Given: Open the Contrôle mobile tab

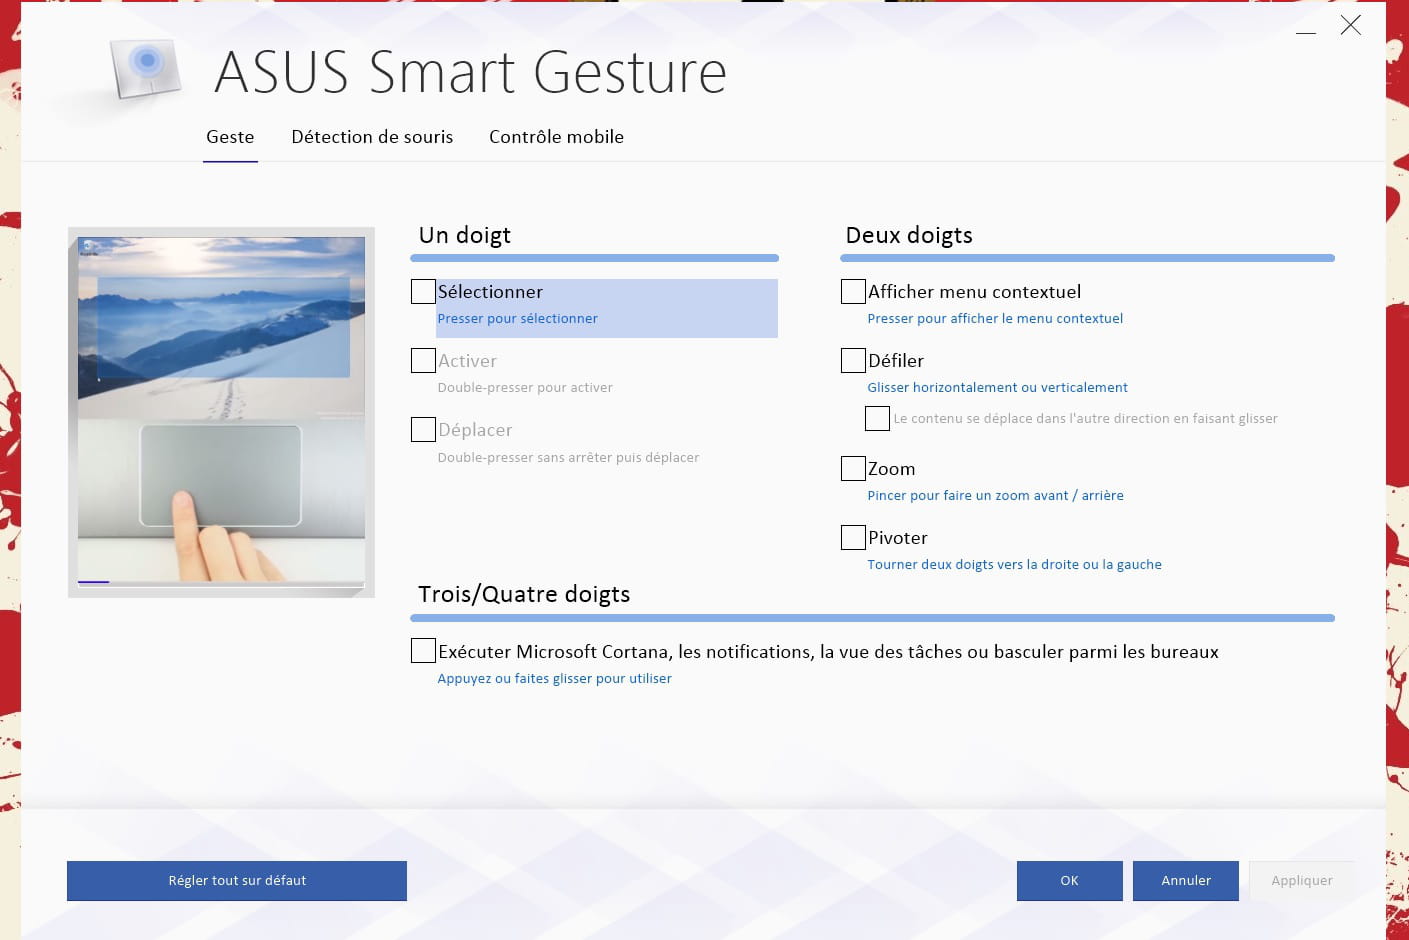Looking at the screenshot, I should (x=556, y=137).
